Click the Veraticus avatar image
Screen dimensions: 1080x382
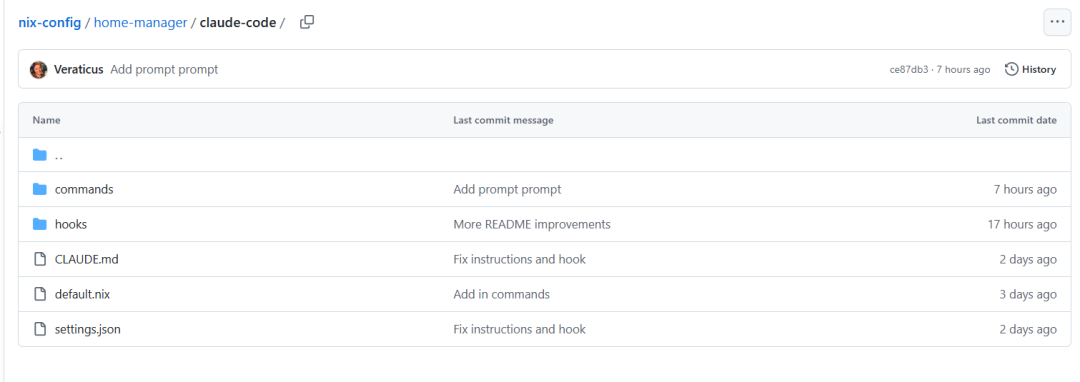click(39, 70)
